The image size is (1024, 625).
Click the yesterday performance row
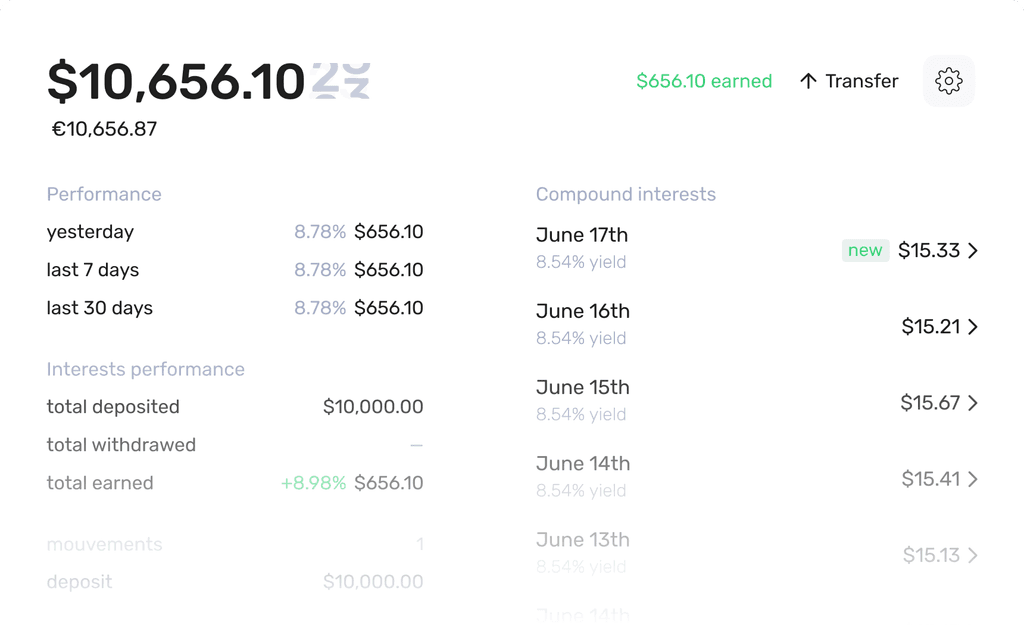click(234, 232)
